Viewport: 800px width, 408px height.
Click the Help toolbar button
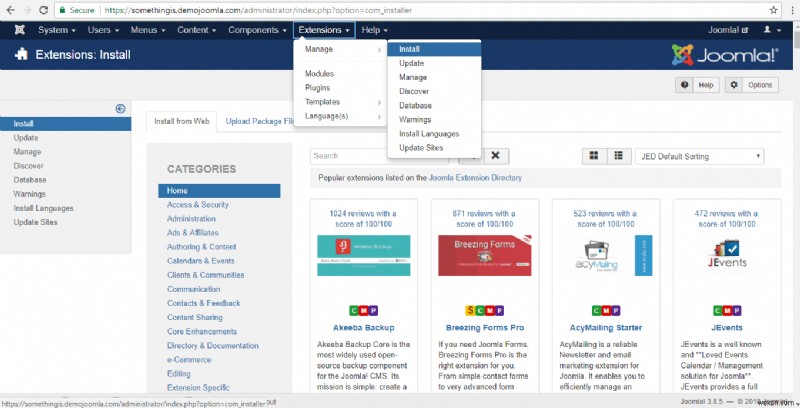coord(697,85)
